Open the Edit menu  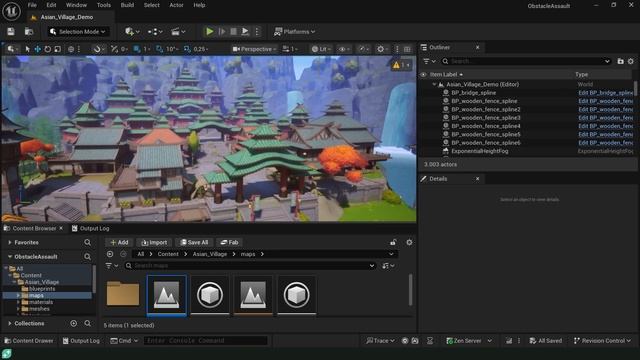(51, 5)
